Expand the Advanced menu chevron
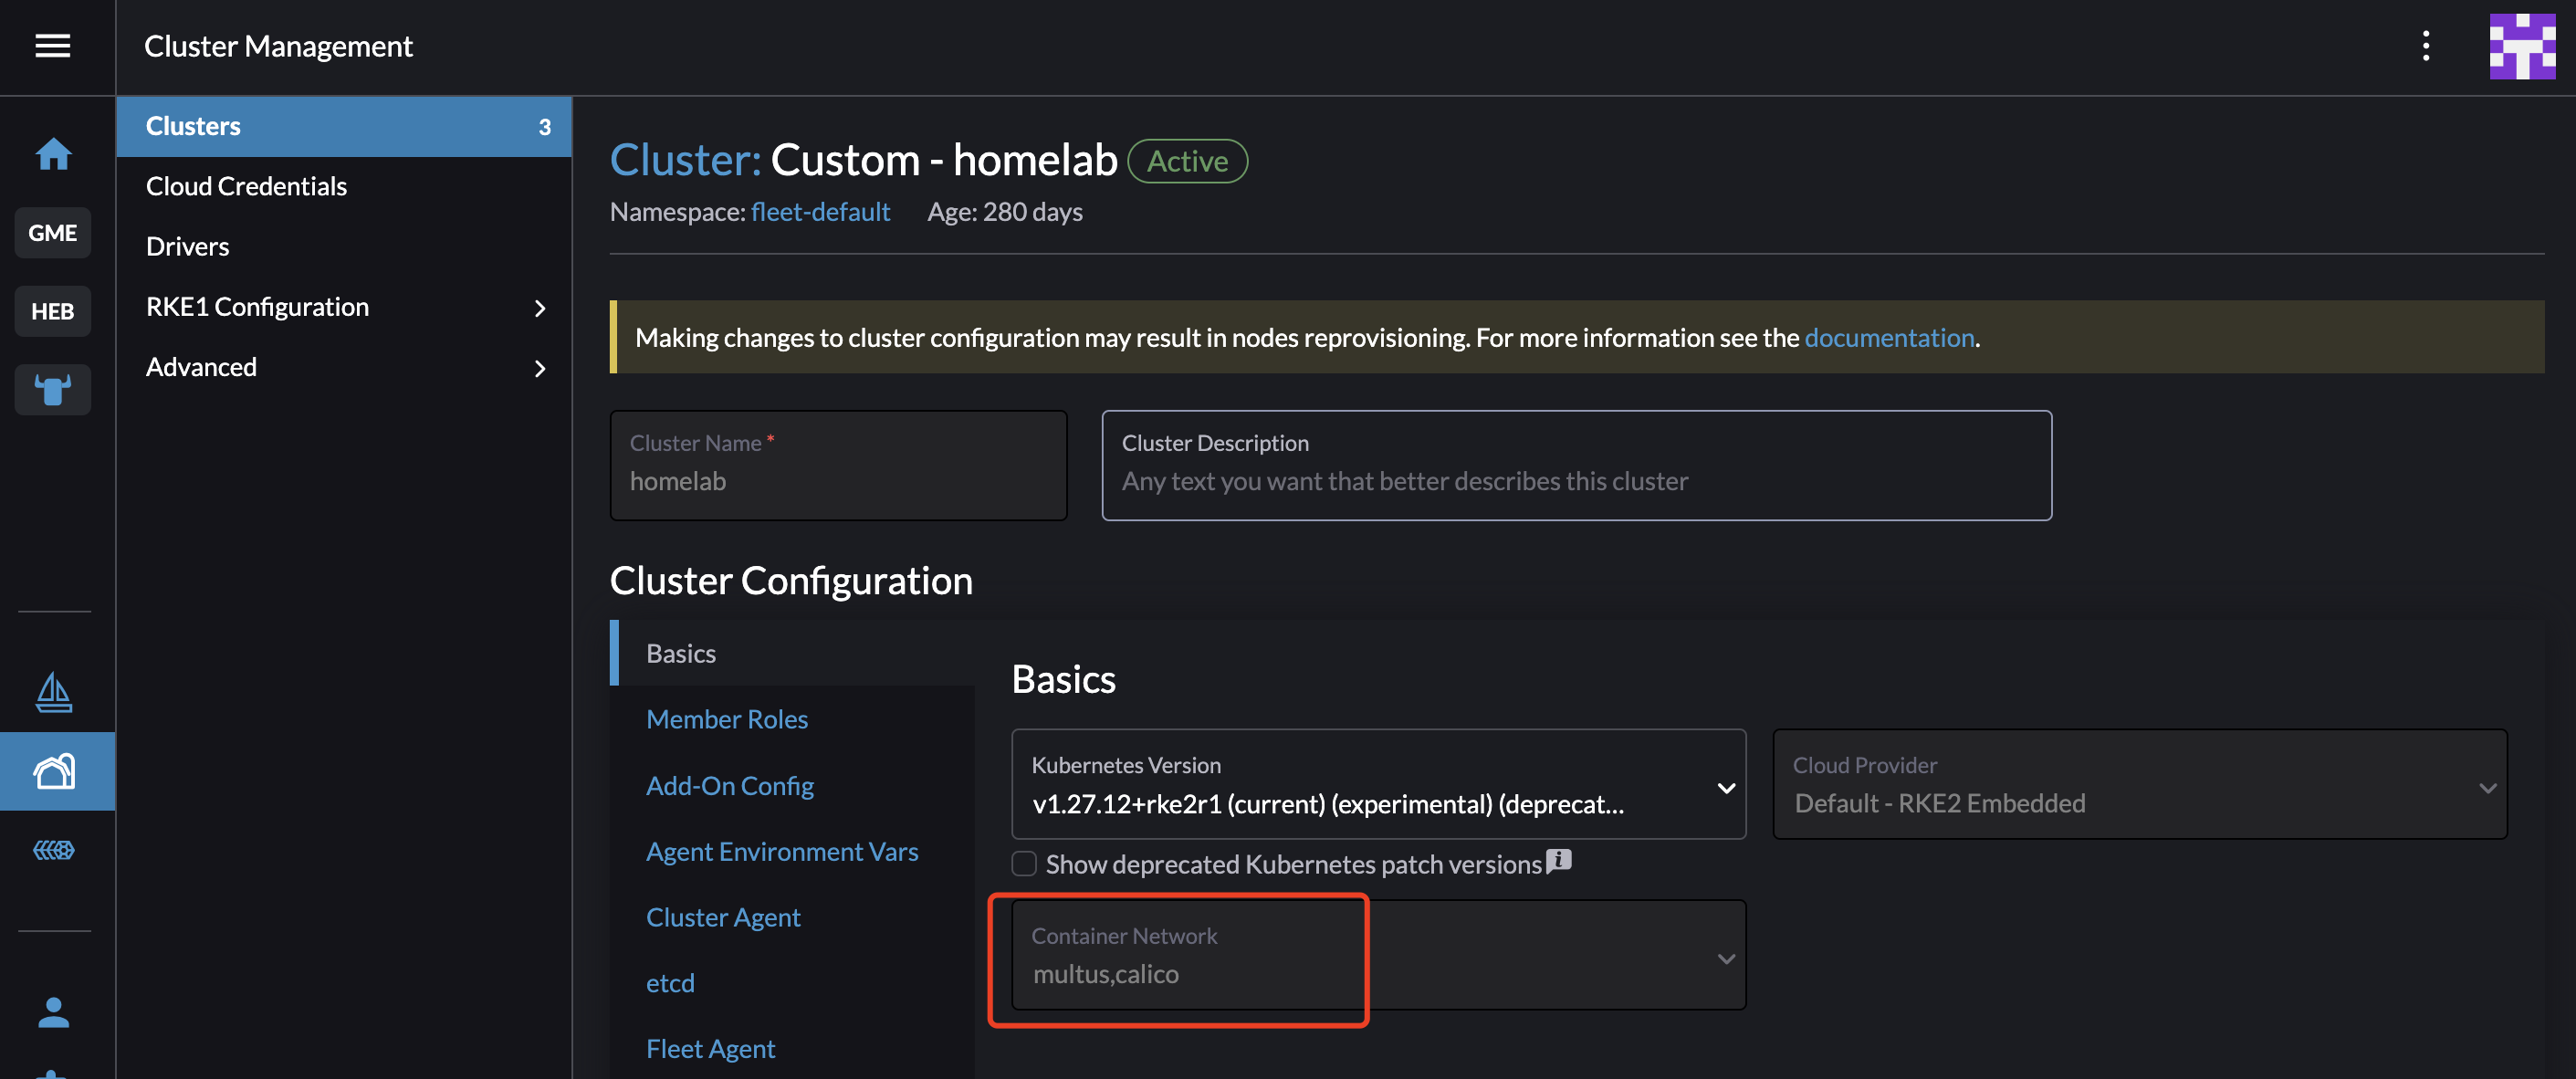2576x1079 pixels. pos(540,368)
